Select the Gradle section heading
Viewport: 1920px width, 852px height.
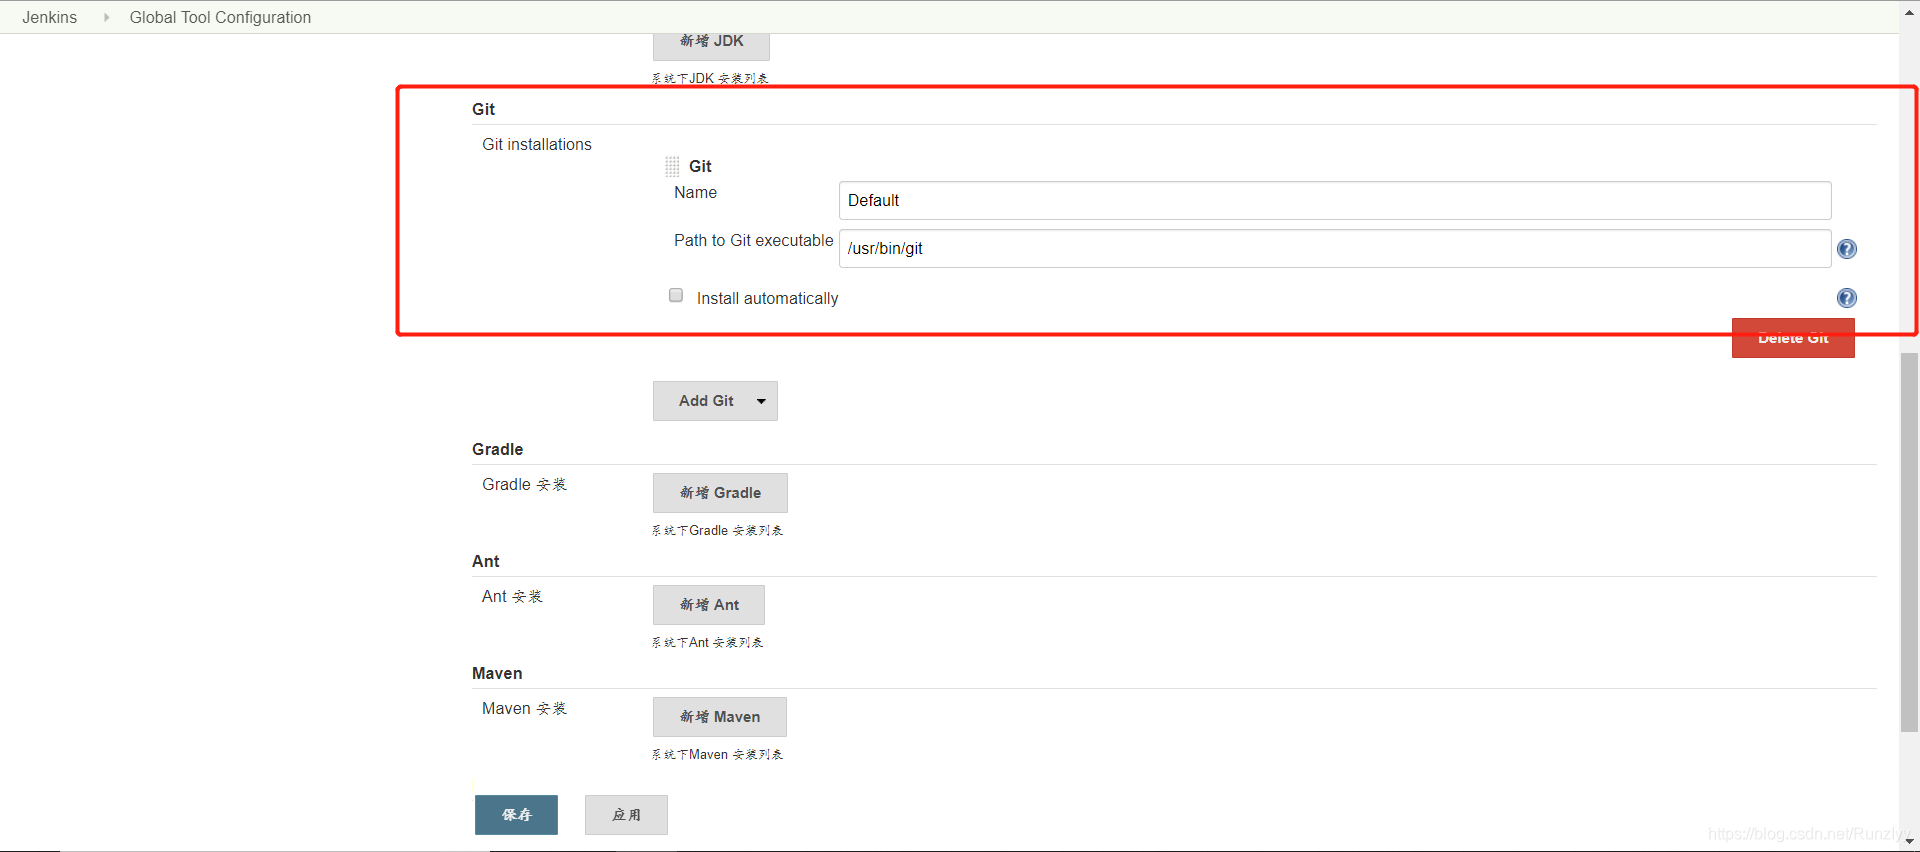(498, 449)
